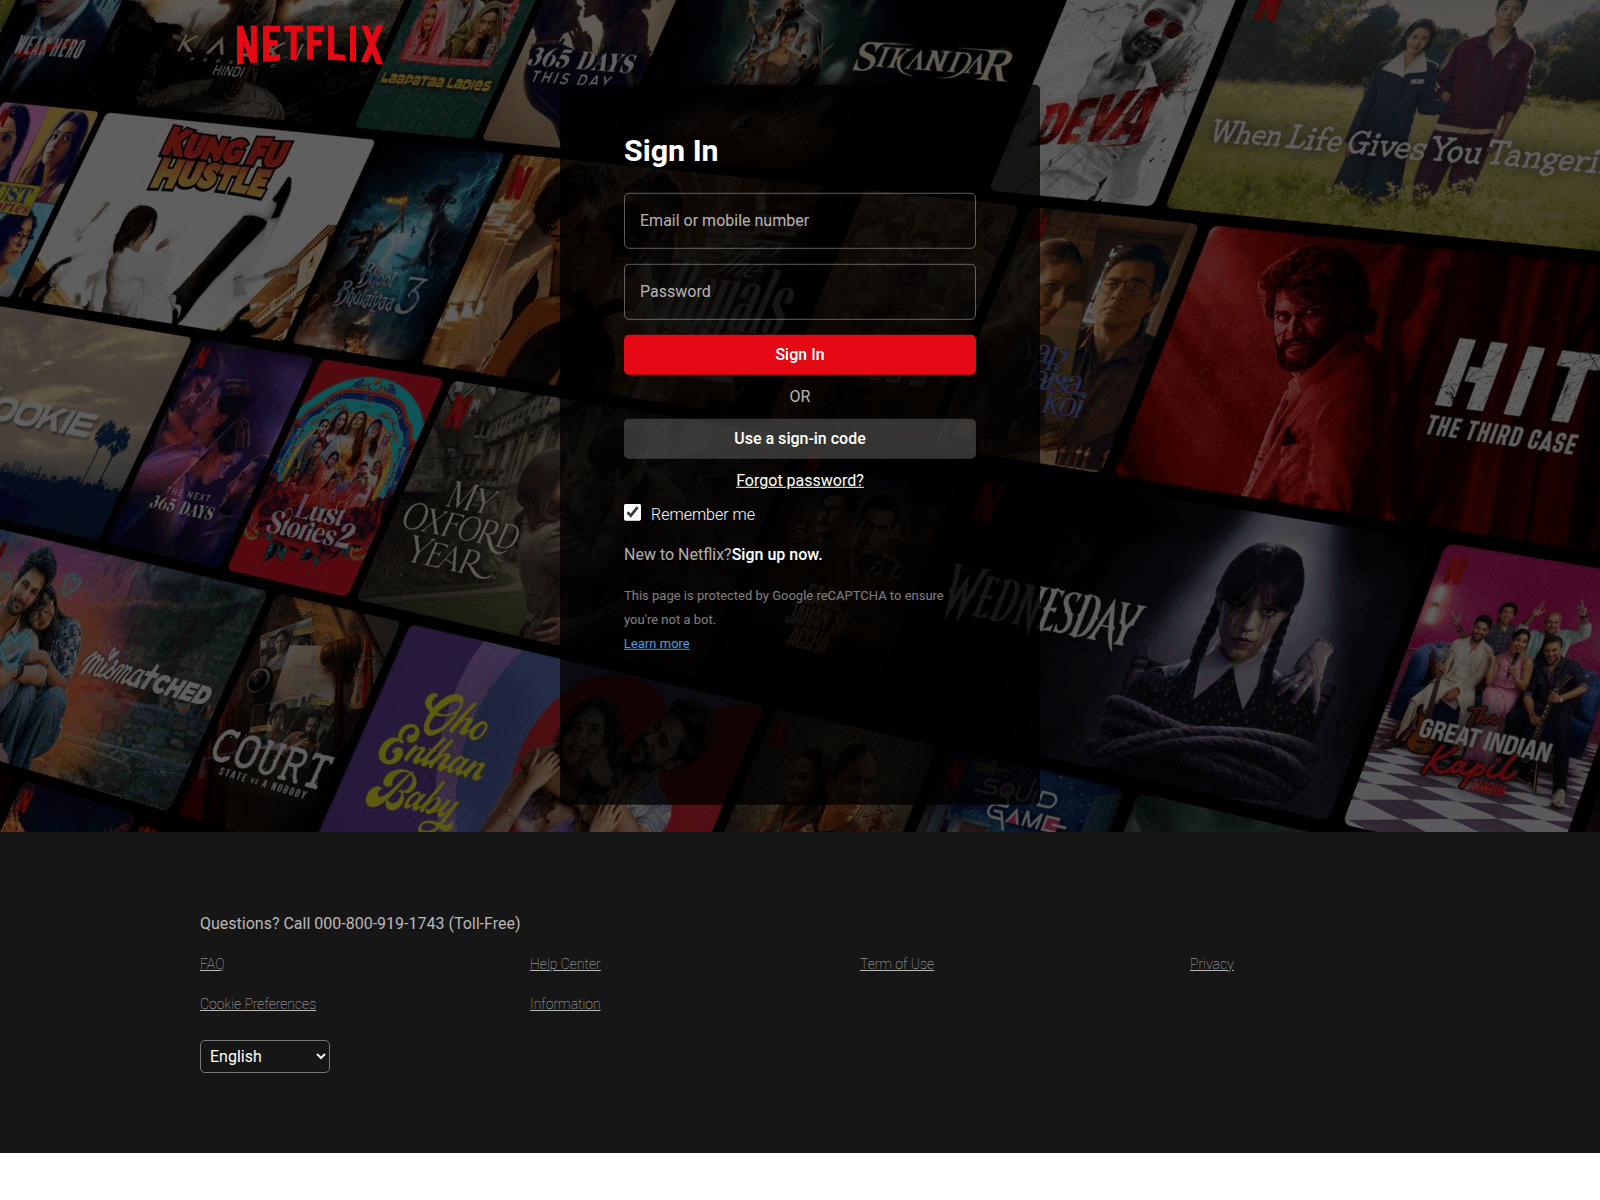Viewport: 1600px width, 1200px height.
Task: Click Sign up now link
Action: tap(776, 555)
